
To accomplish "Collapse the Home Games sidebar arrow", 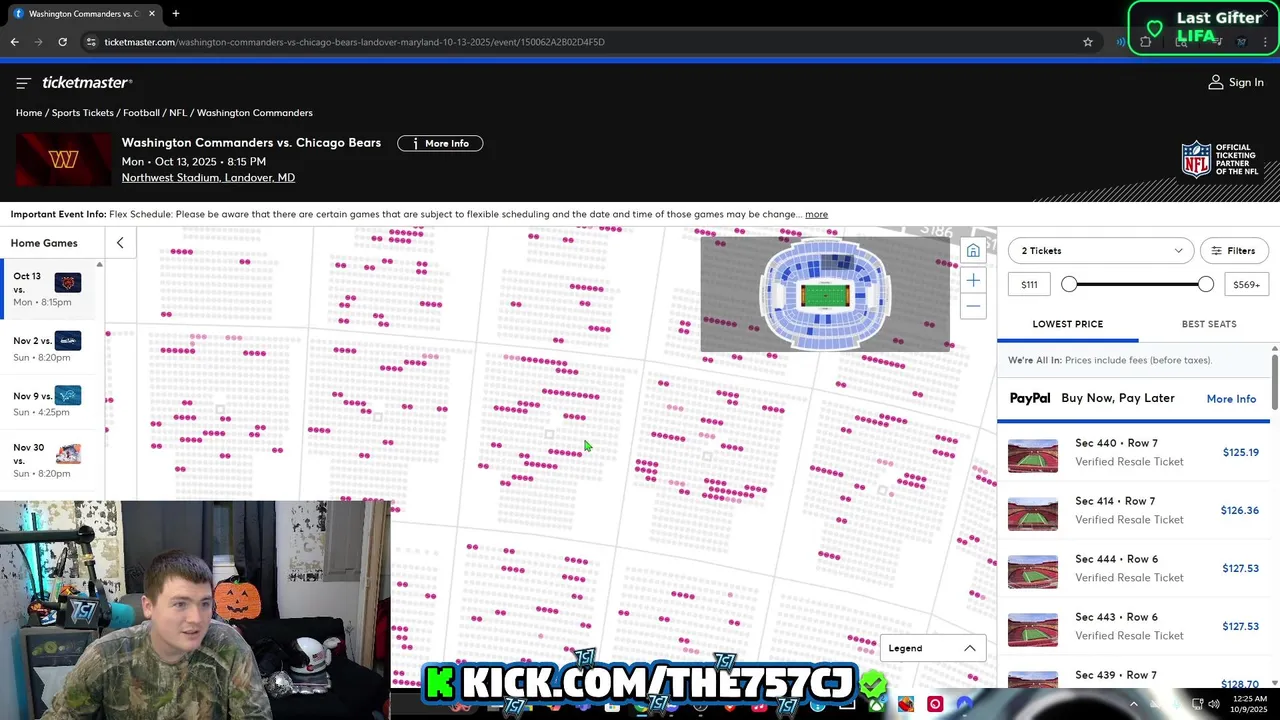I will point(120,243).
